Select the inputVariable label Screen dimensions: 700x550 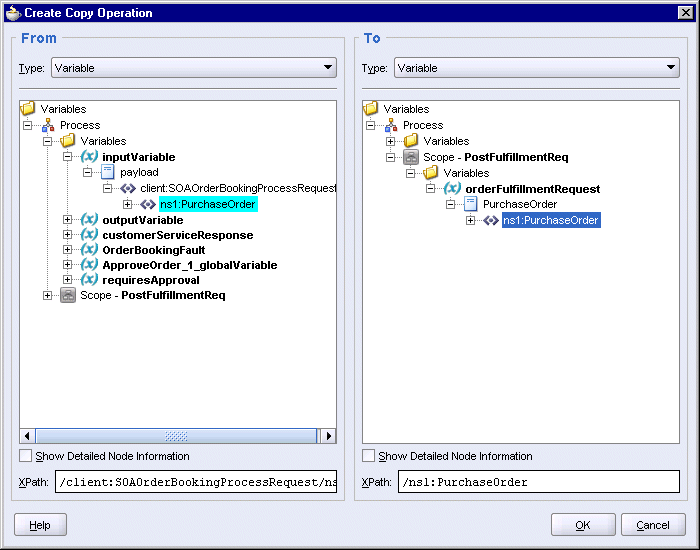139,157
